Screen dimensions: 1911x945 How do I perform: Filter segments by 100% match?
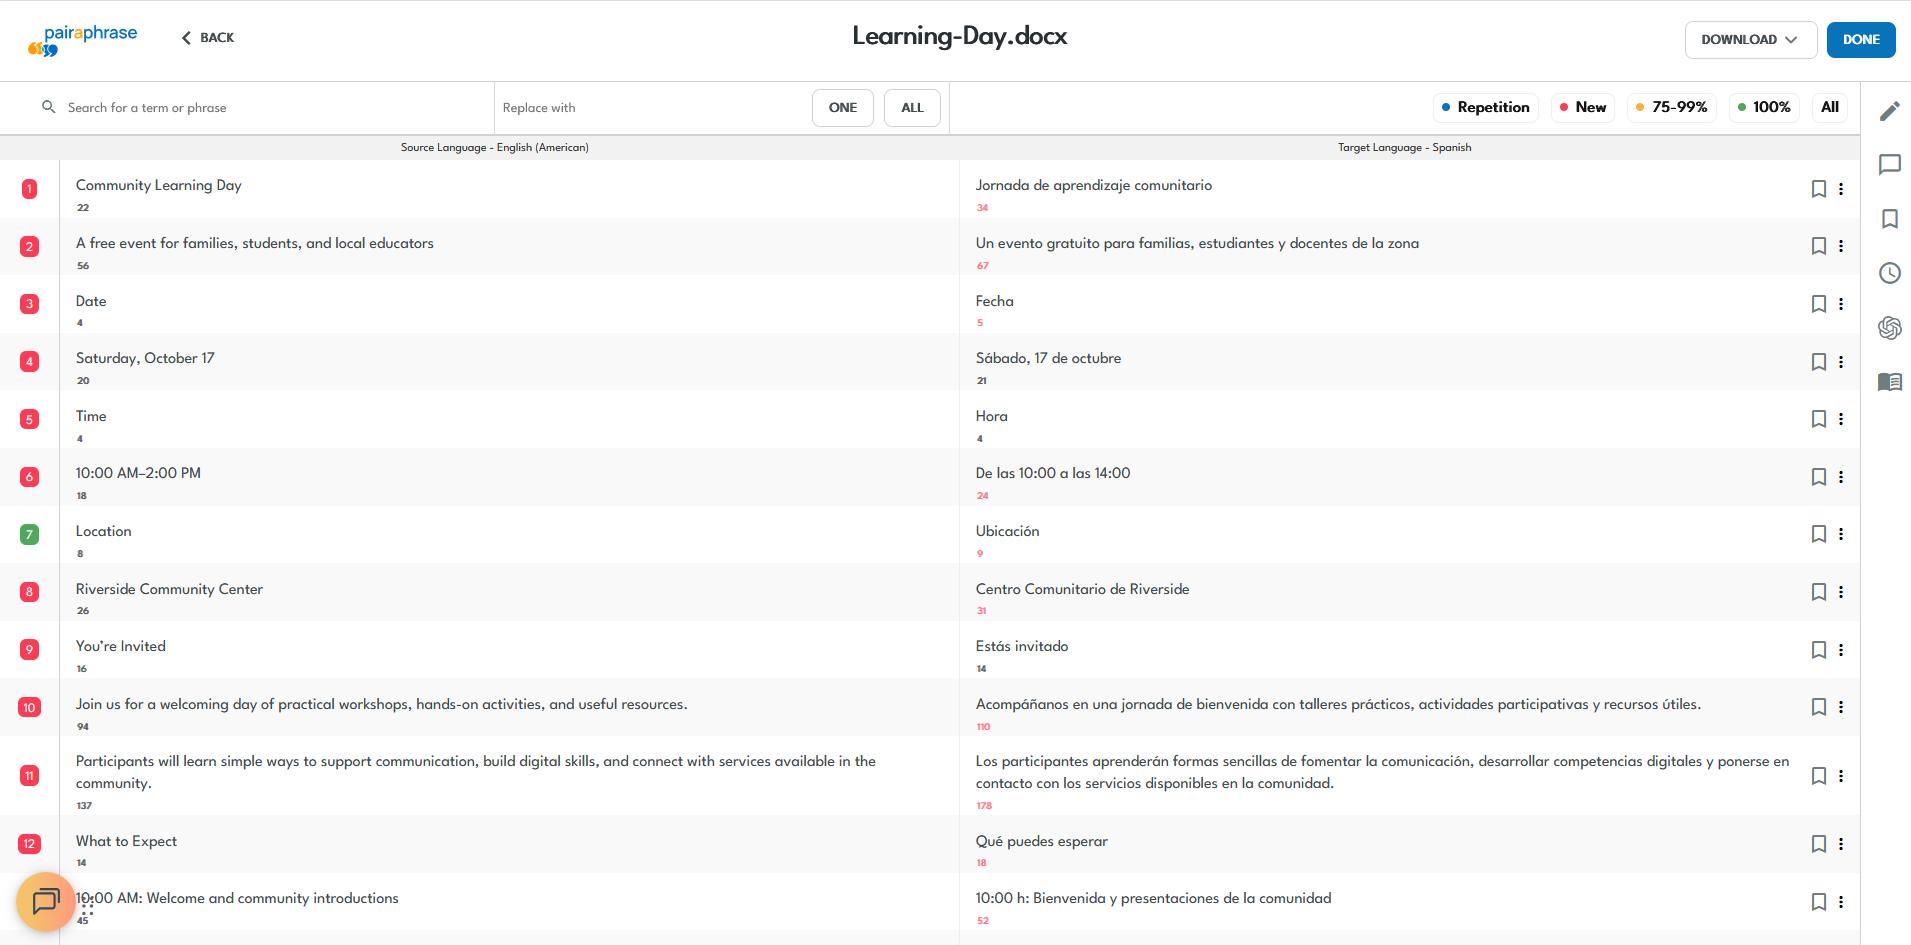(x=1764, y=107)
